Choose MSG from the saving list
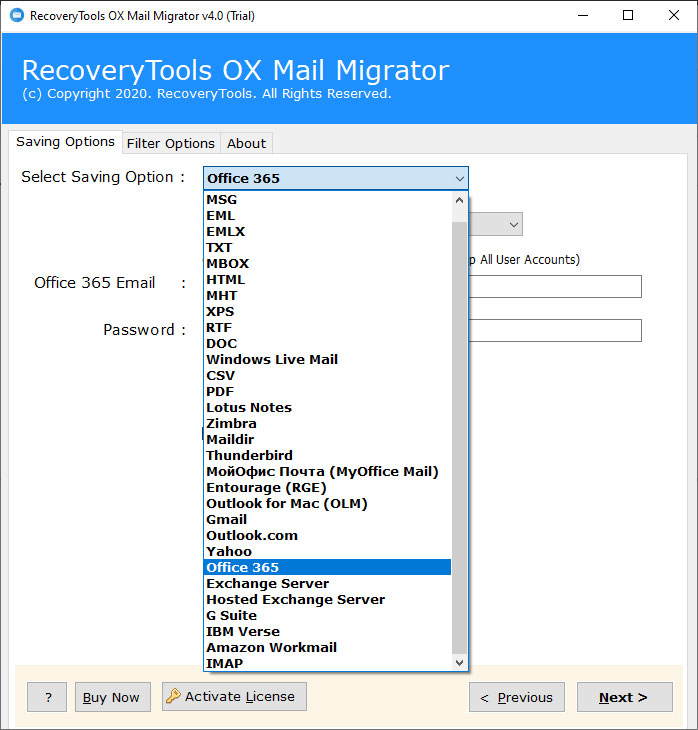Image resolution: width=698 pixels, height=730 pixels. [328, 199]
